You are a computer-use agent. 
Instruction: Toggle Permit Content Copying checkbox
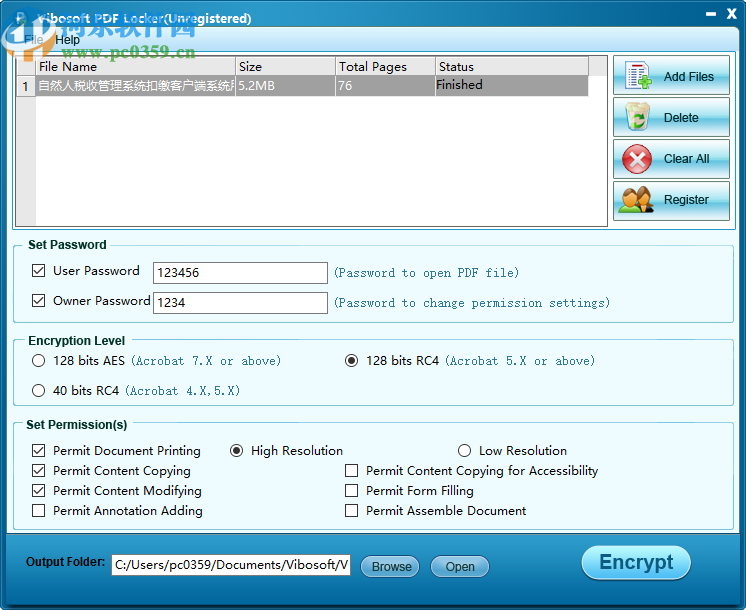click(39, 471)
